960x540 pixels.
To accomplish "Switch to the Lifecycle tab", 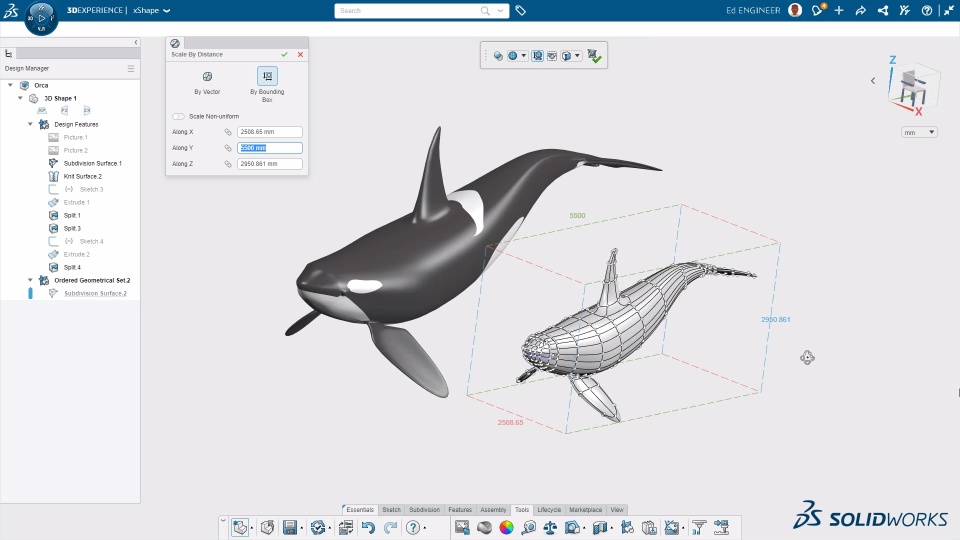I will [549, 509].
